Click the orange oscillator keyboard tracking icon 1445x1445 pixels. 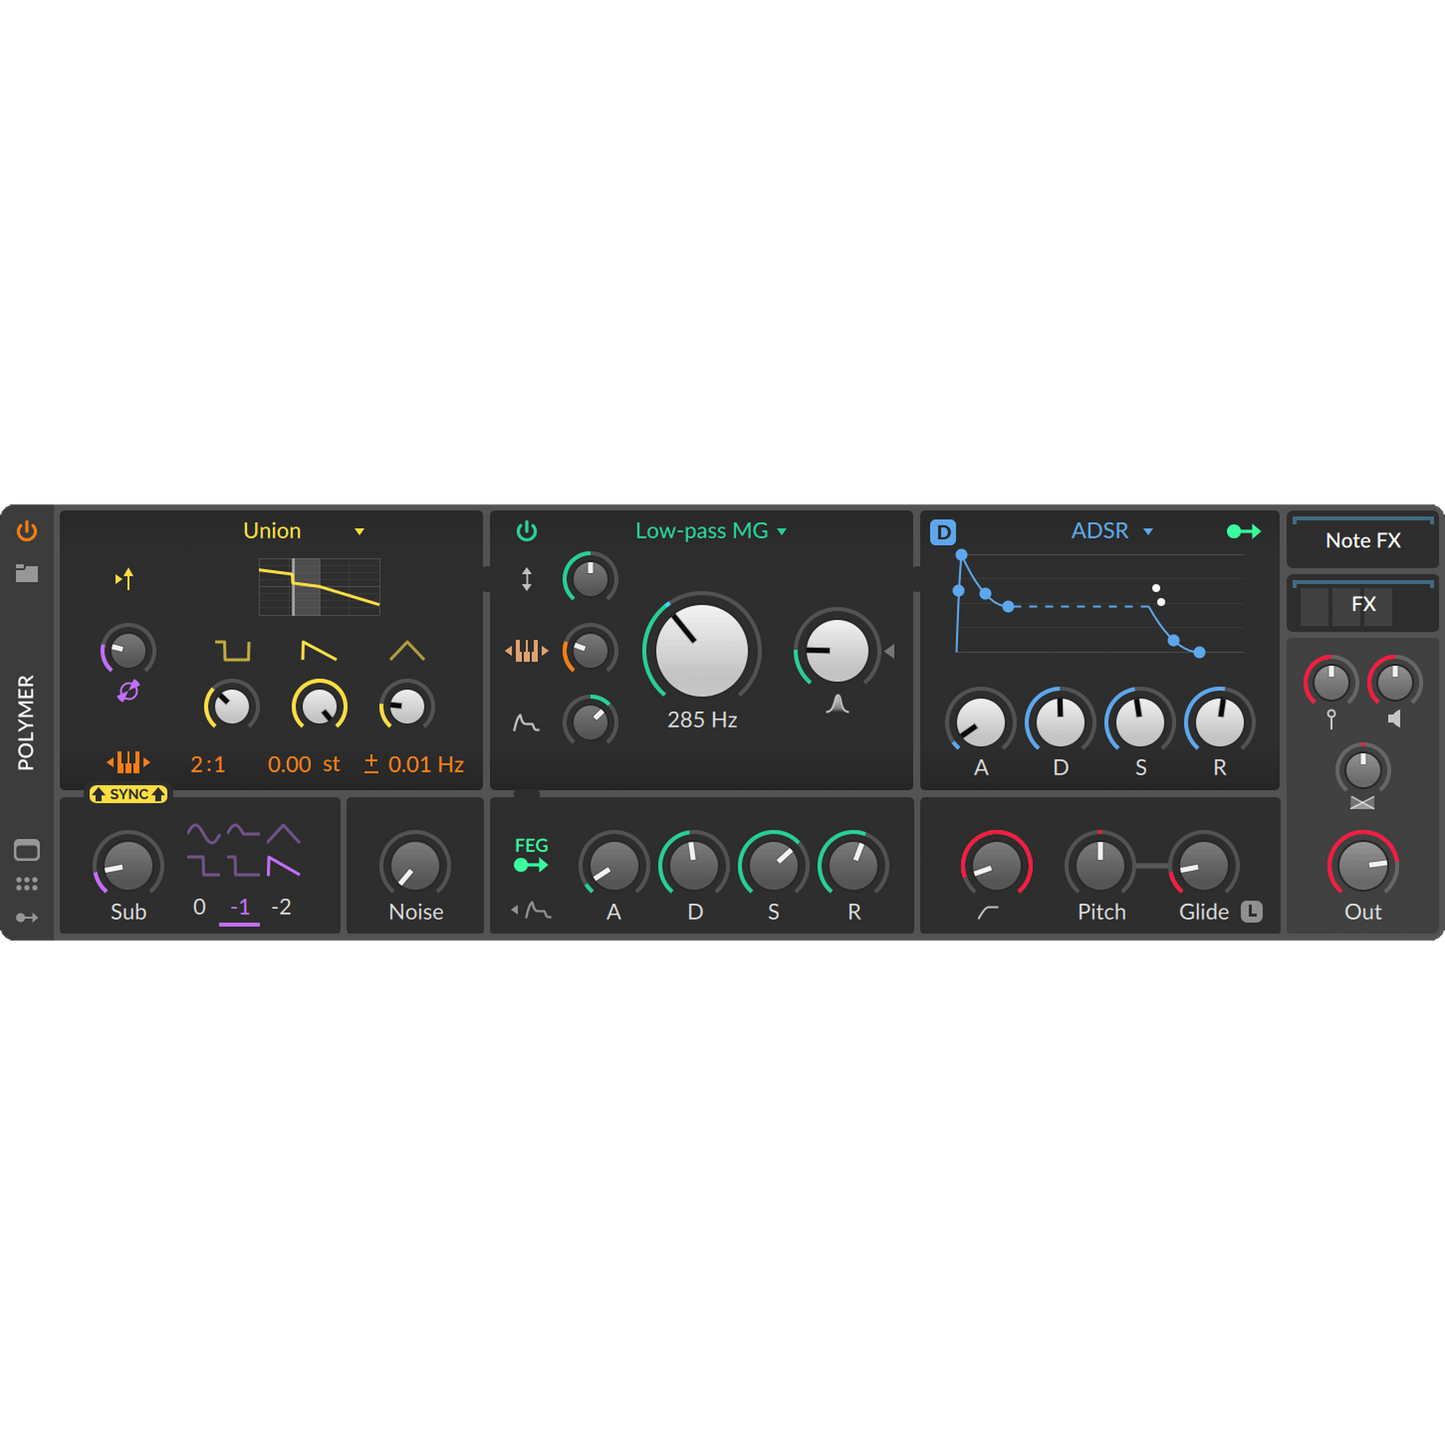point(128,763)
